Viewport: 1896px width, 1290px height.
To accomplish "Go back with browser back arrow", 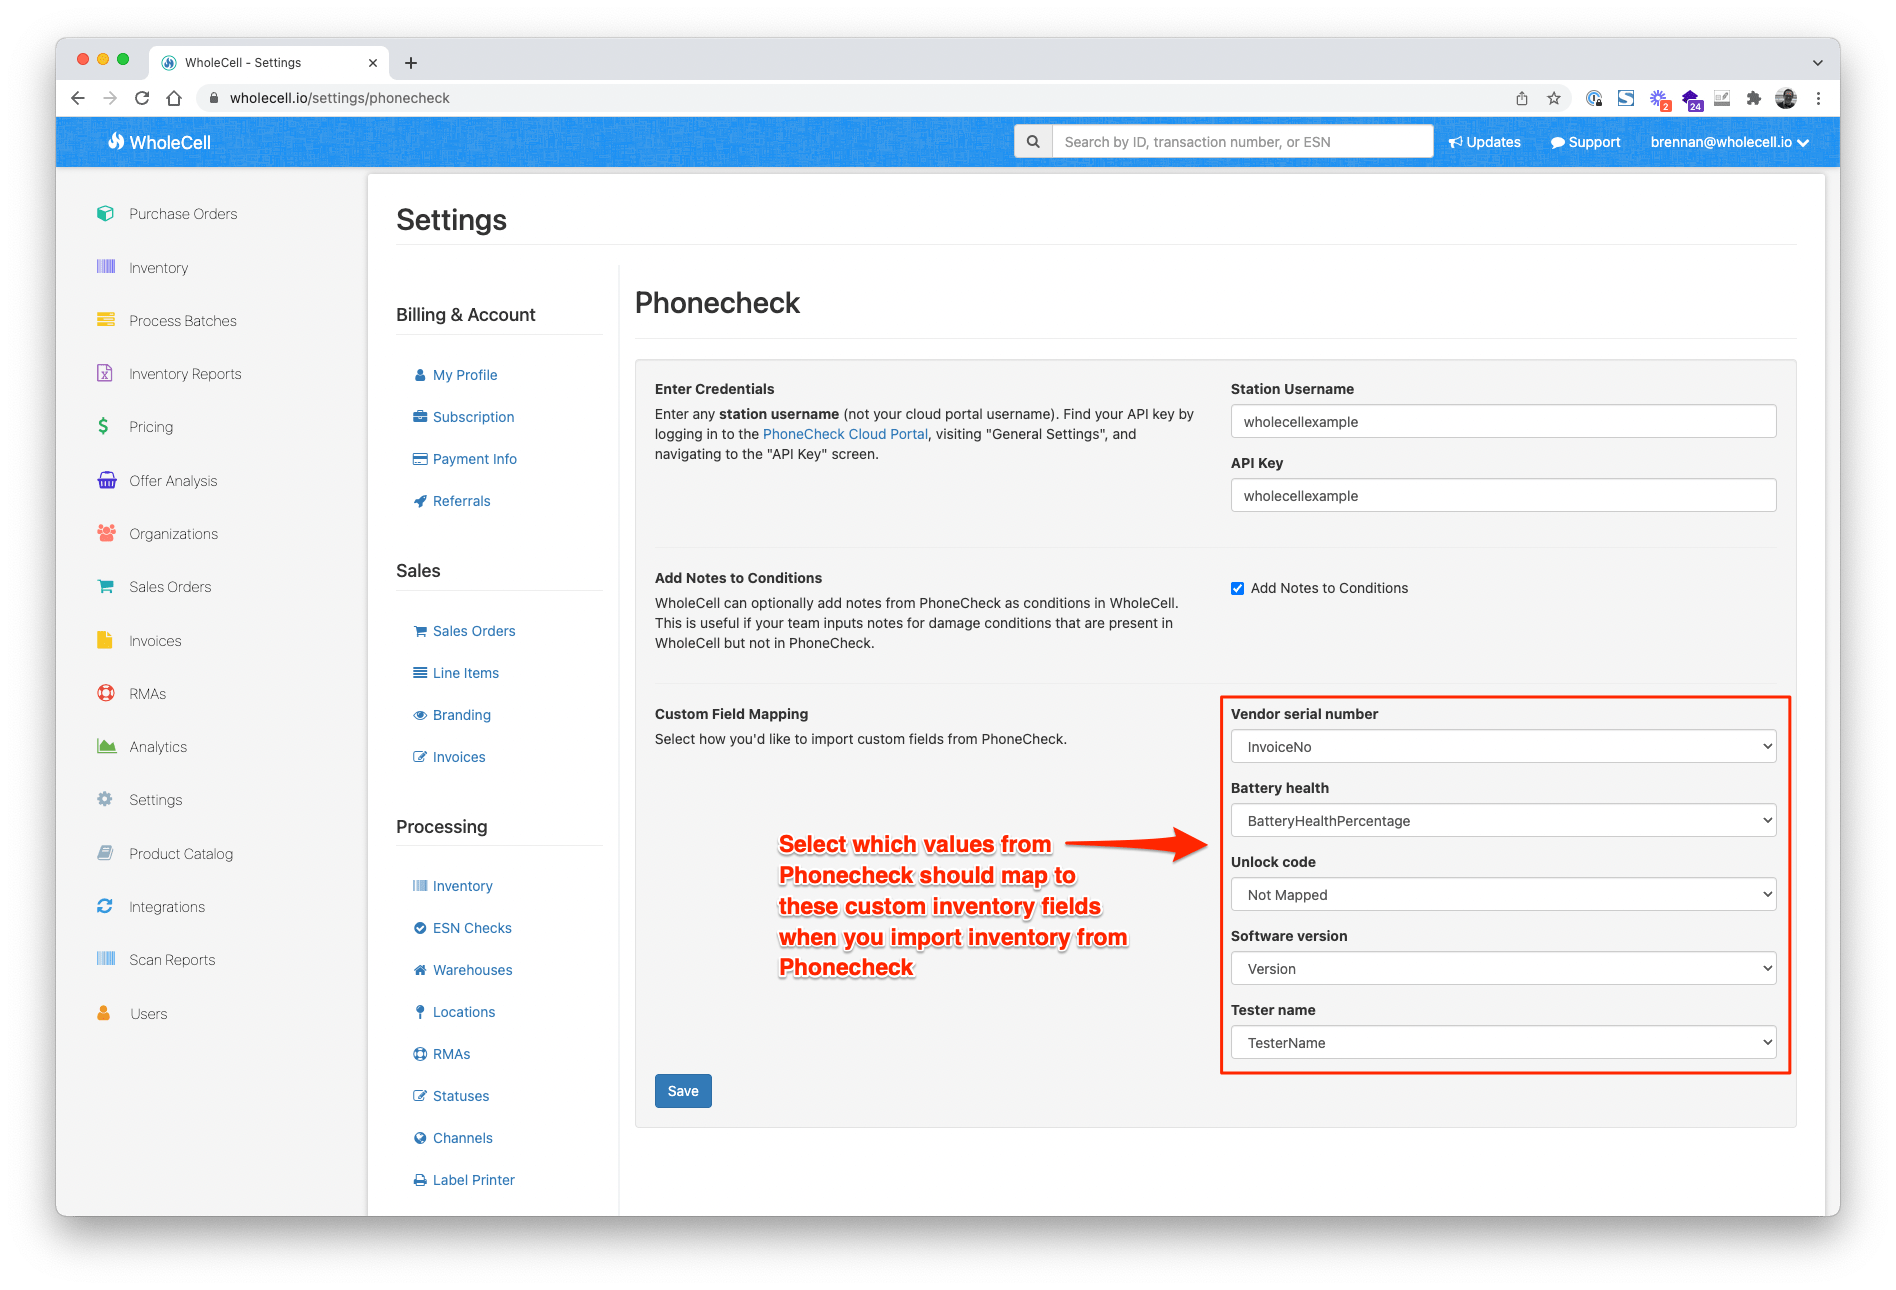I will click(x=78, y=98).
